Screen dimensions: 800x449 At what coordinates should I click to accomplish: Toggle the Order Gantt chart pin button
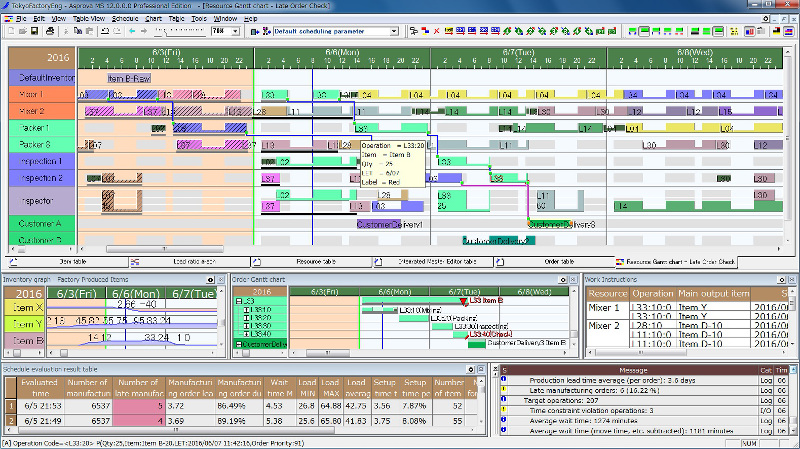(563, 280)
